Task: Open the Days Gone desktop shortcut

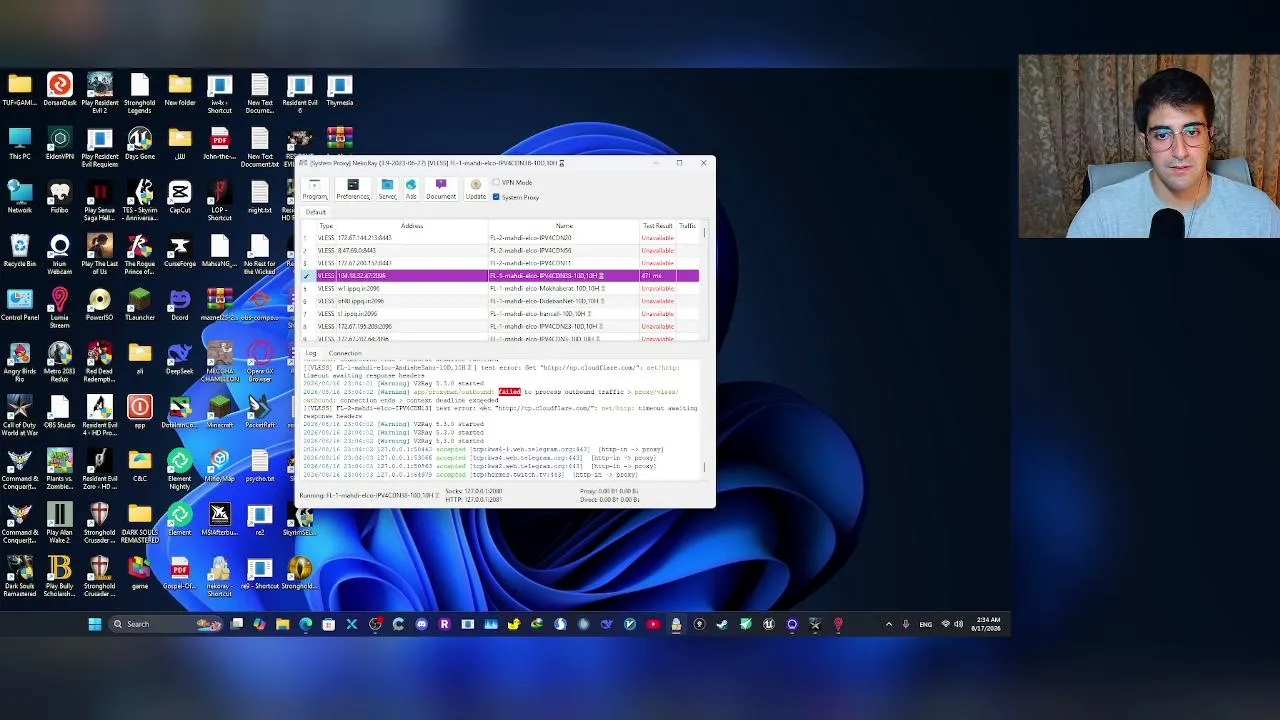Action: [x=139, y=143]
